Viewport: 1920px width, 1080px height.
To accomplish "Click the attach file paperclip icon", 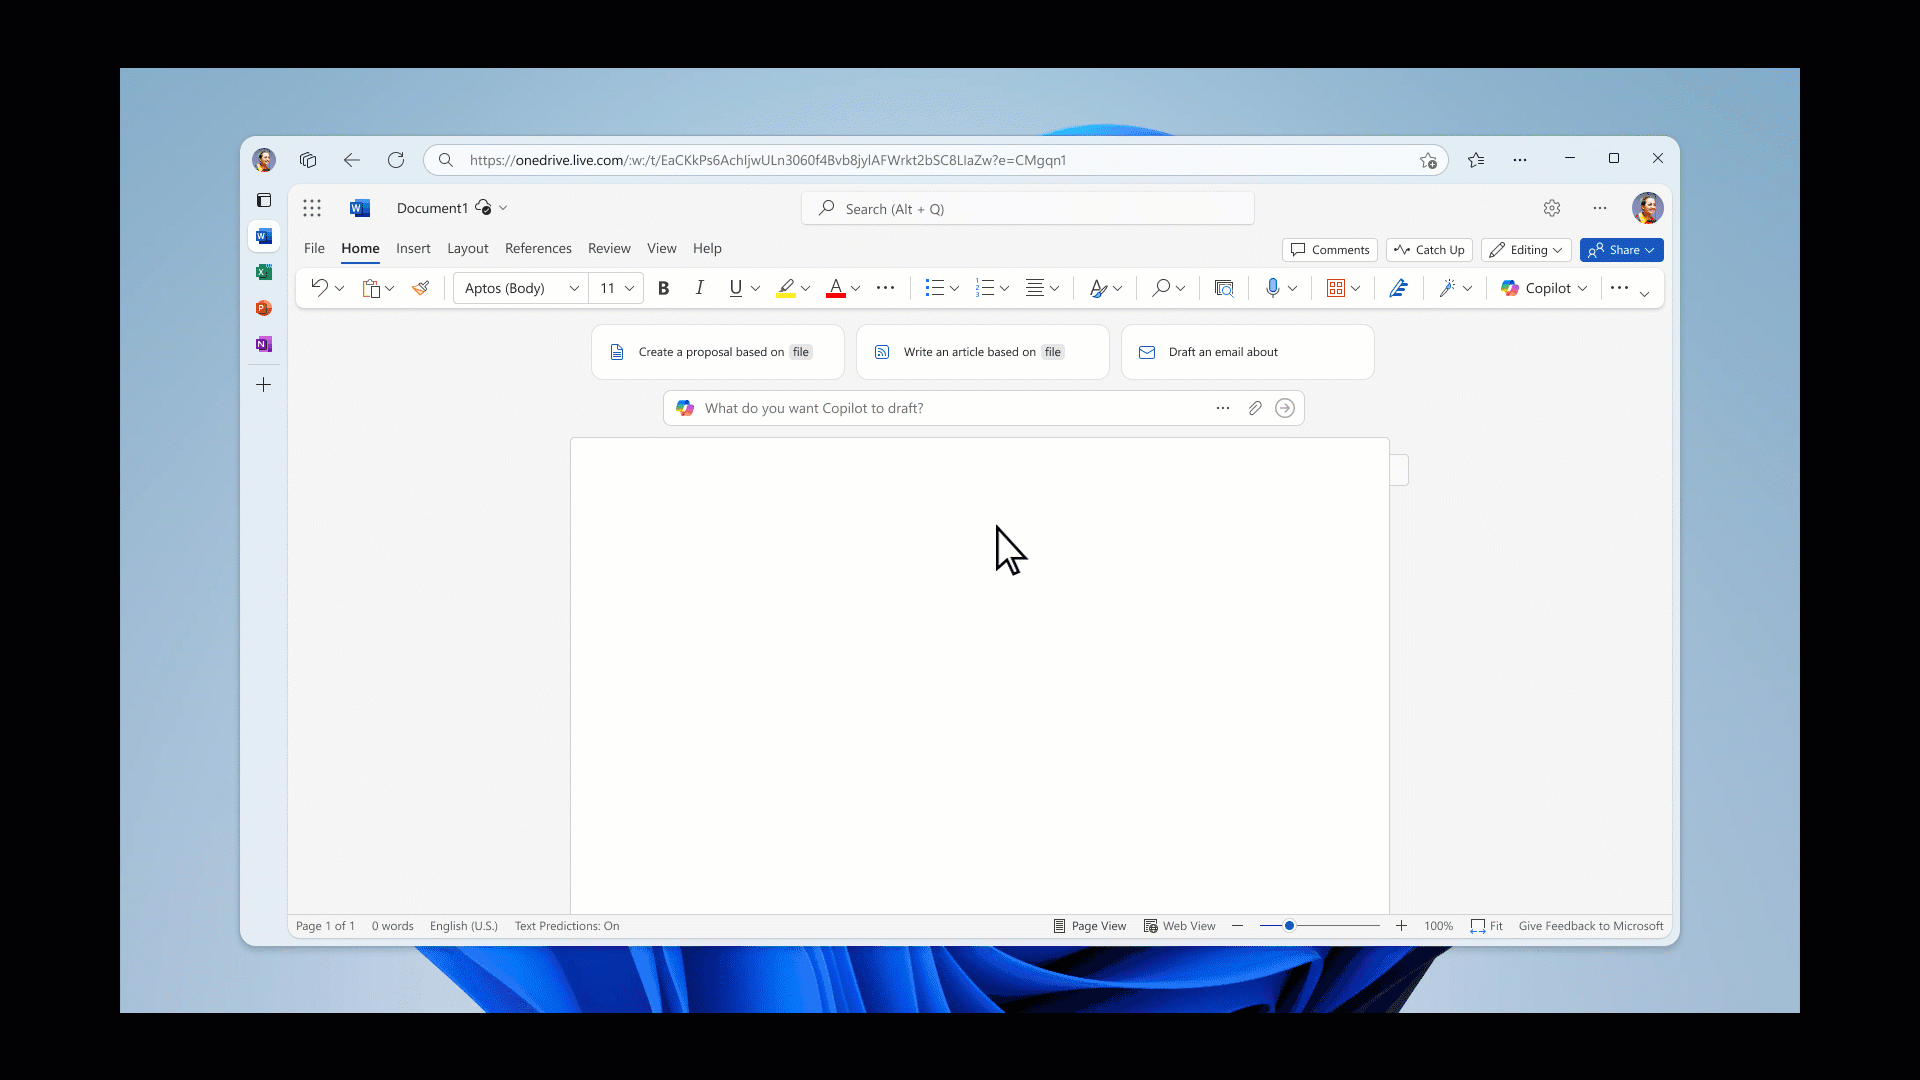I will [1255, 408].
